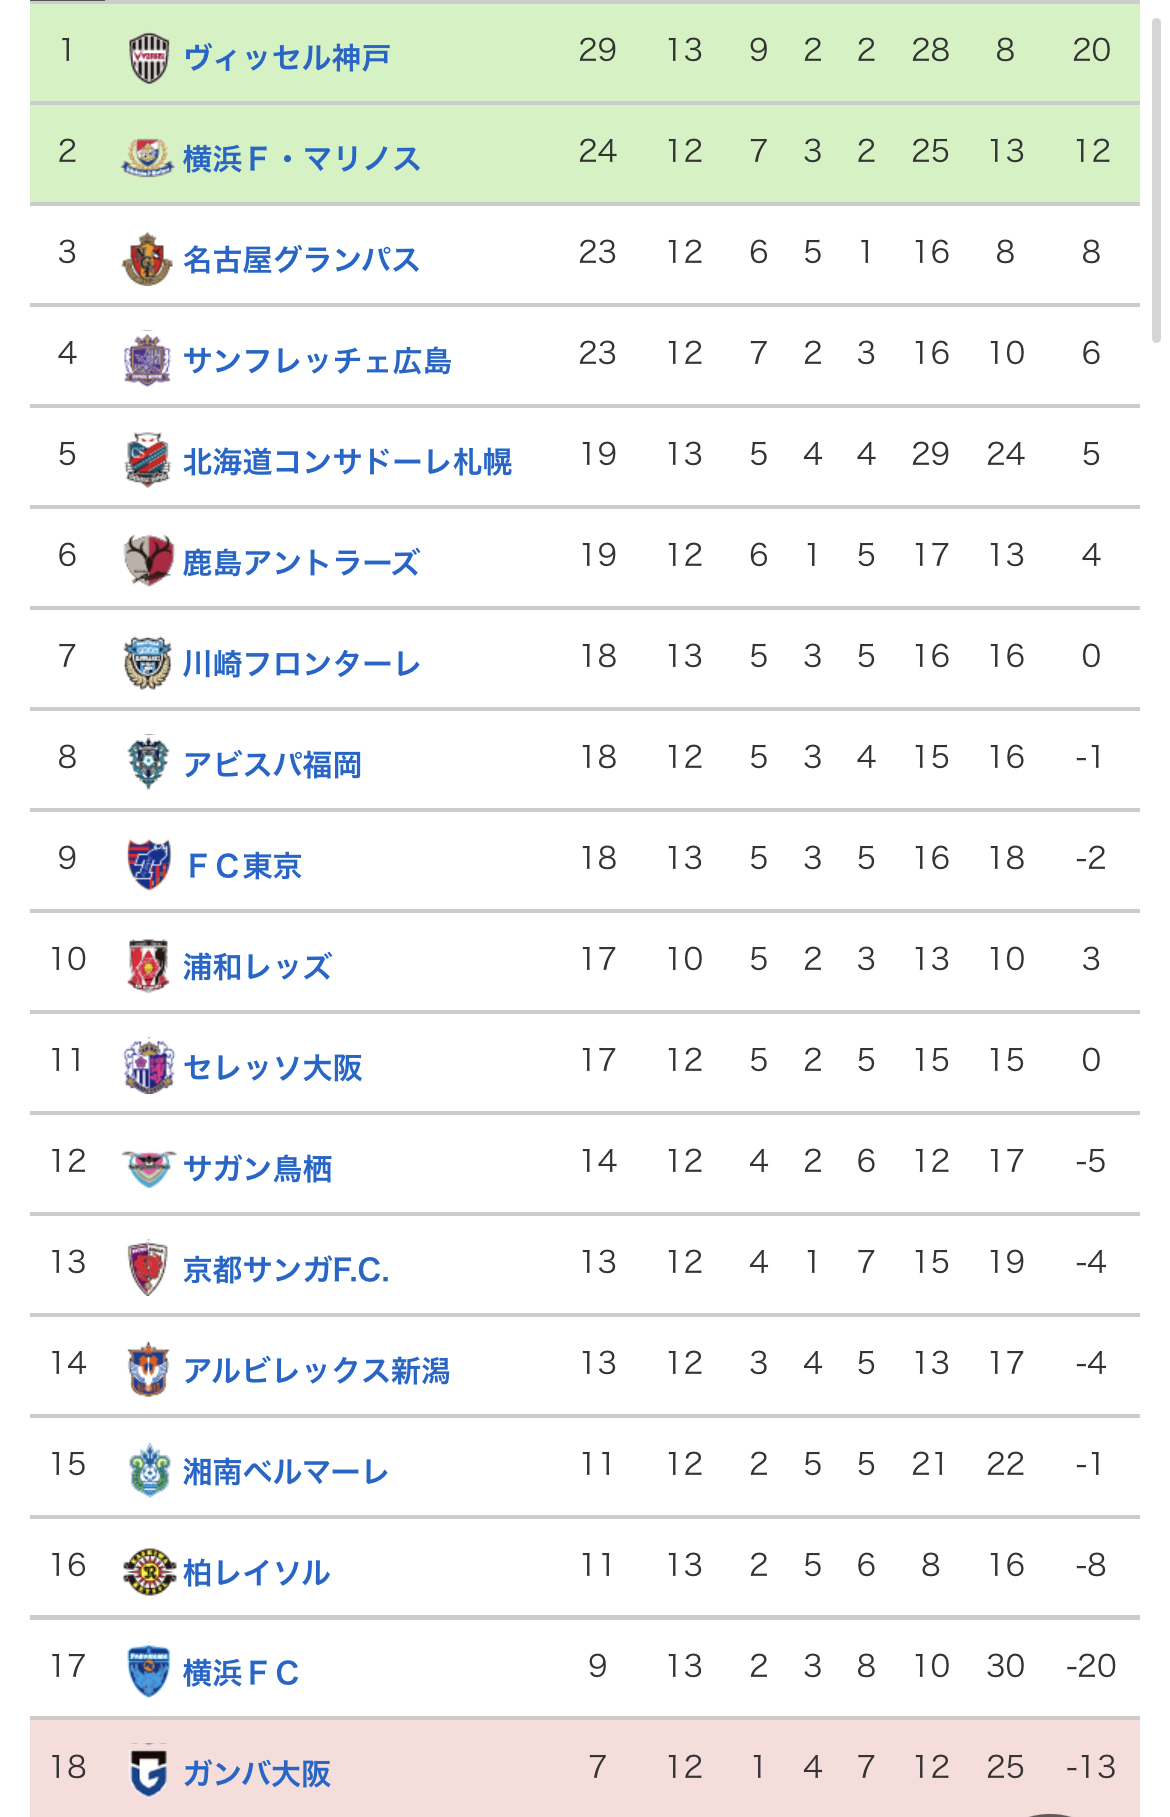Click the vertical scrollbar thumb

1157,180
